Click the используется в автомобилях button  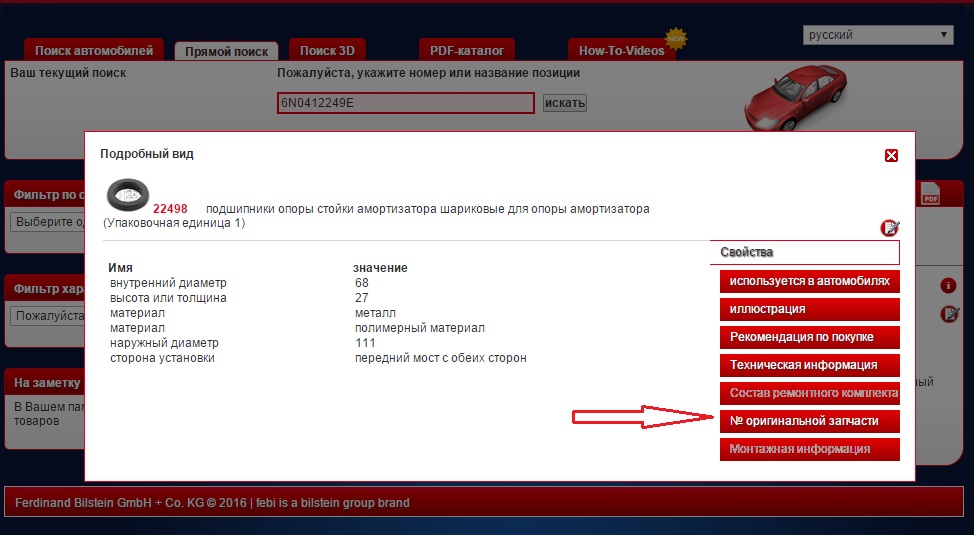point(809,281)
